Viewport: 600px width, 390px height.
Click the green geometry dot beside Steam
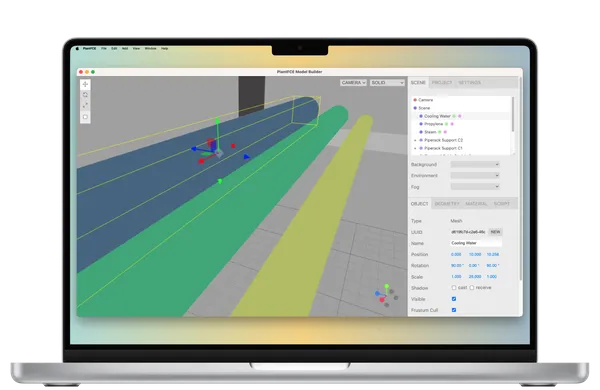pos(440,132)
